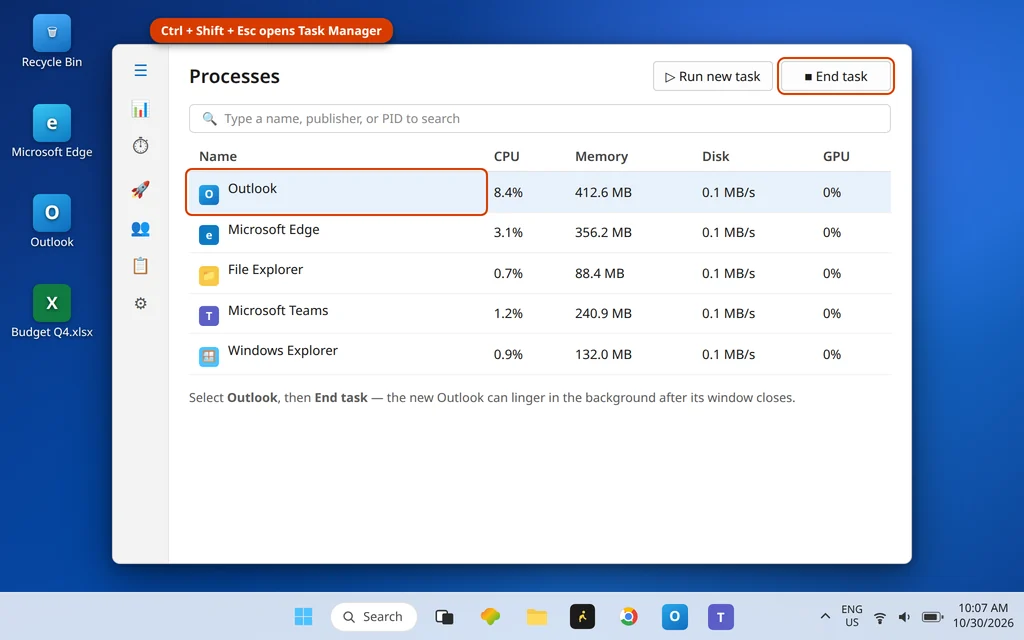Open the black running-figure app on taskbar
The width and height of the screenshot is (1024, 640).
coord(583,616)
